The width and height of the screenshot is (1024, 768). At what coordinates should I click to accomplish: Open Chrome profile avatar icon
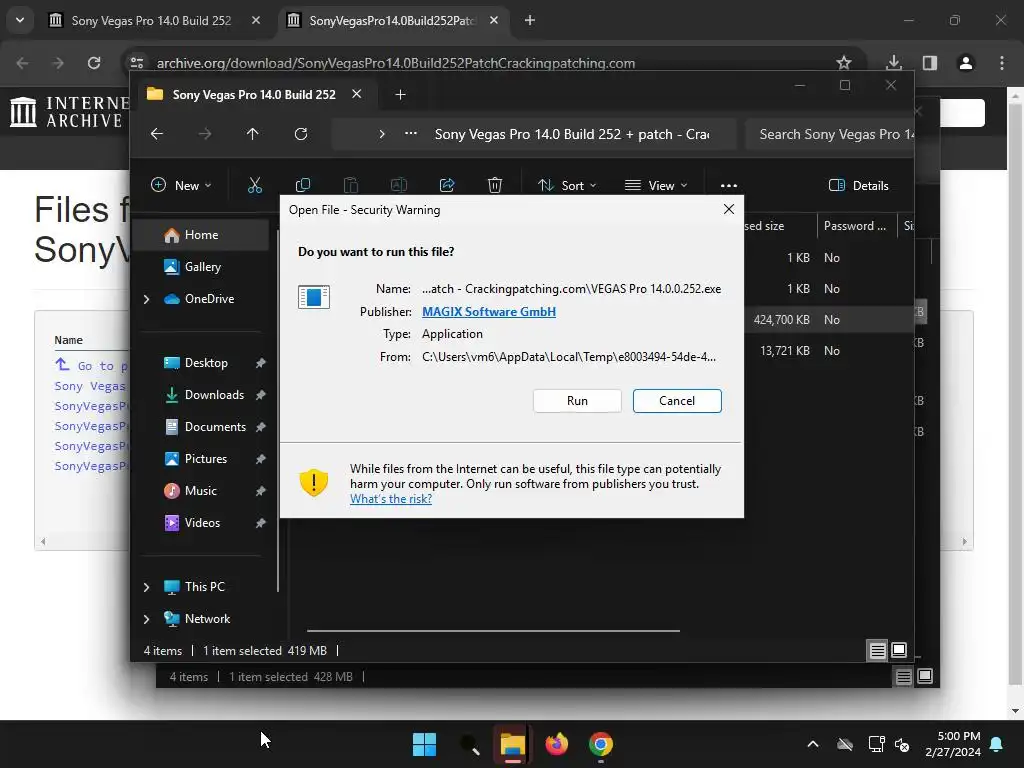pos(965,63)
